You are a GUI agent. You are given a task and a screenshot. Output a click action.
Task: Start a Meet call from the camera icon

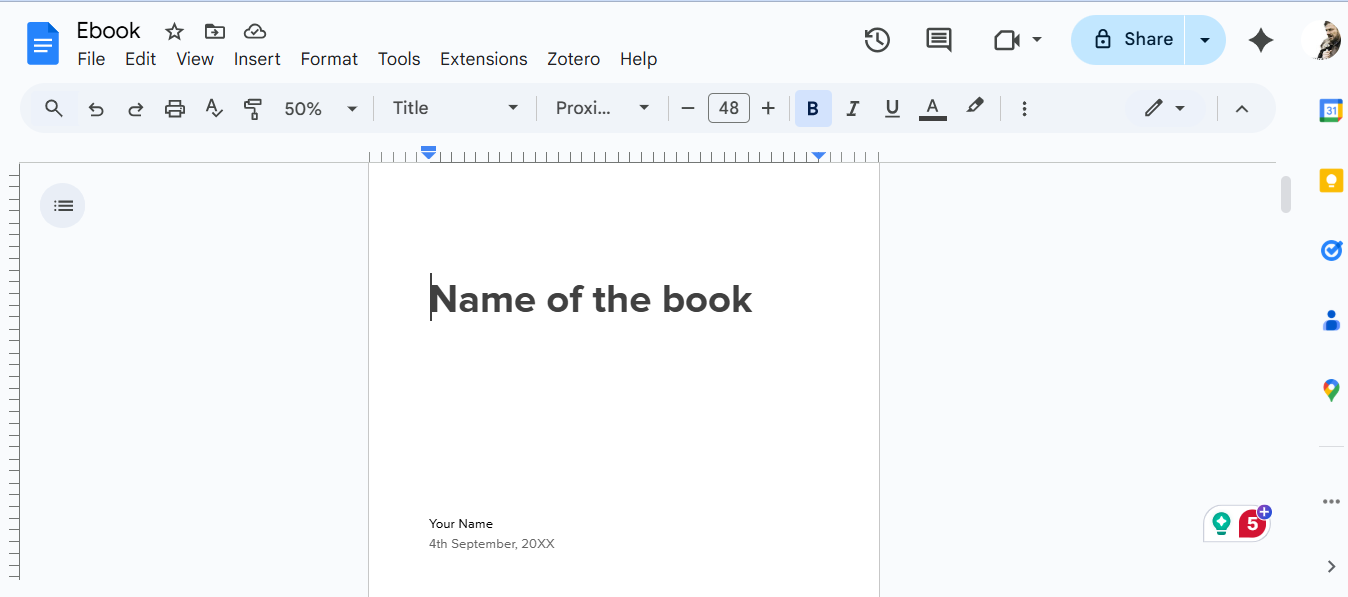pos(1008,40)
